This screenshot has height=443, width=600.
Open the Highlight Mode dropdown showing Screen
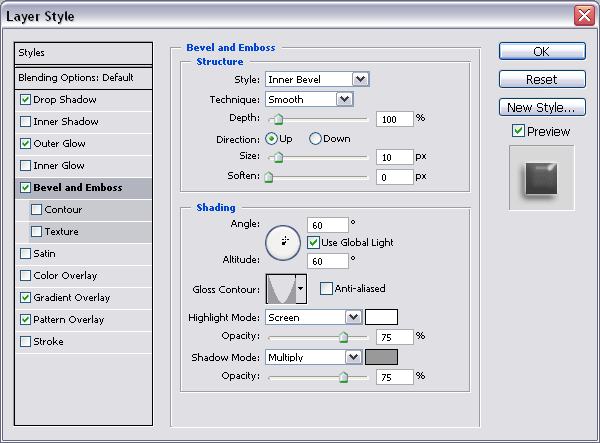pyautogui.click(x=314, y=317)
